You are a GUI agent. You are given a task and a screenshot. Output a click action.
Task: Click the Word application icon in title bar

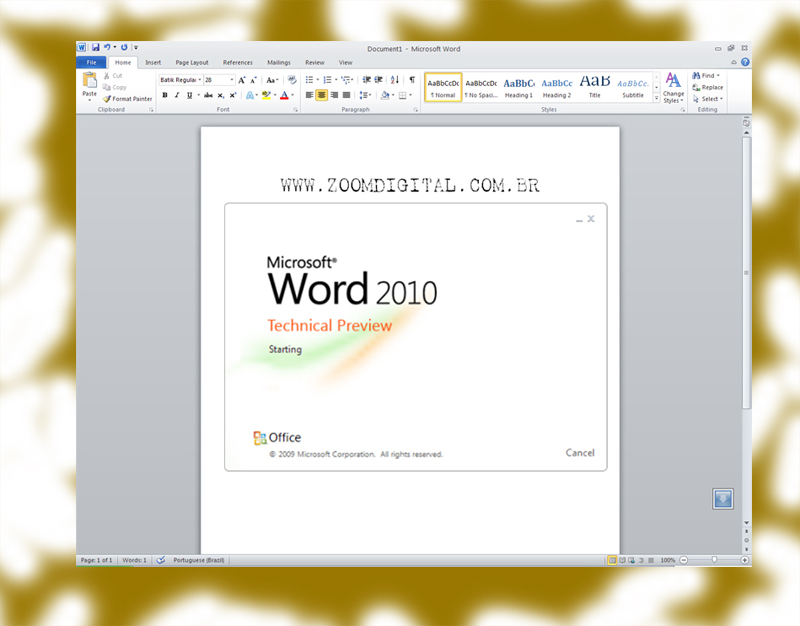(82, 47)
